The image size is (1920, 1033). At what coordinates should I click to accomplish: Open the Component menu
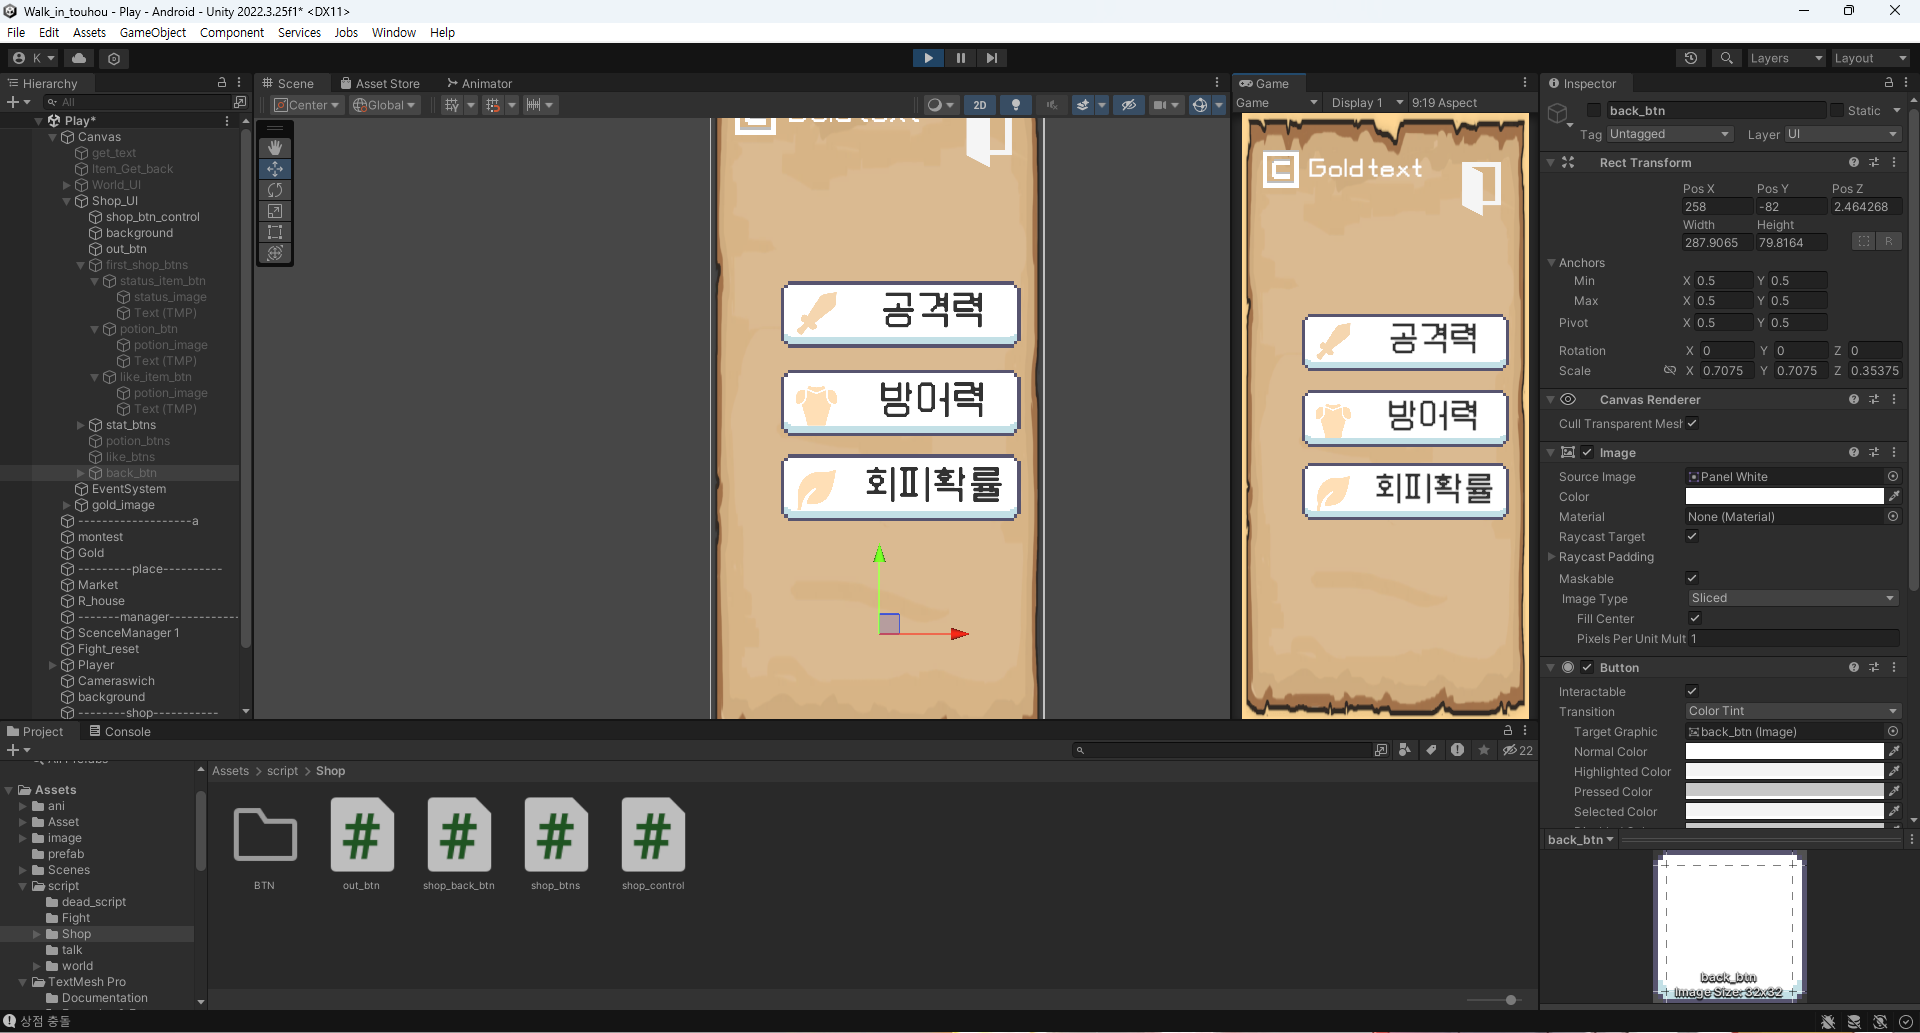click(232, 32)
